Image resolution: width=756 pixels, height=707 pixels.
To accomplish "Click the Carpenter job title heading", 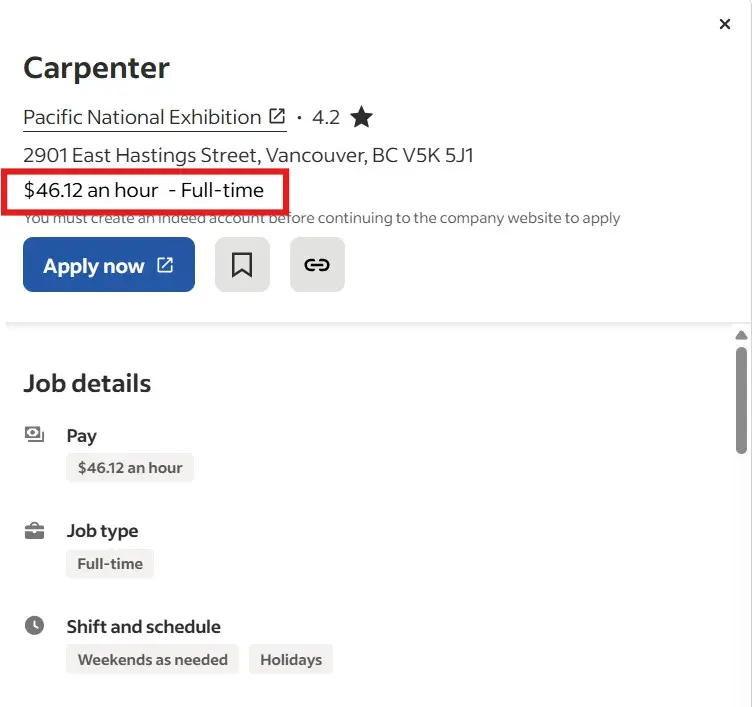I will [96, 68].
